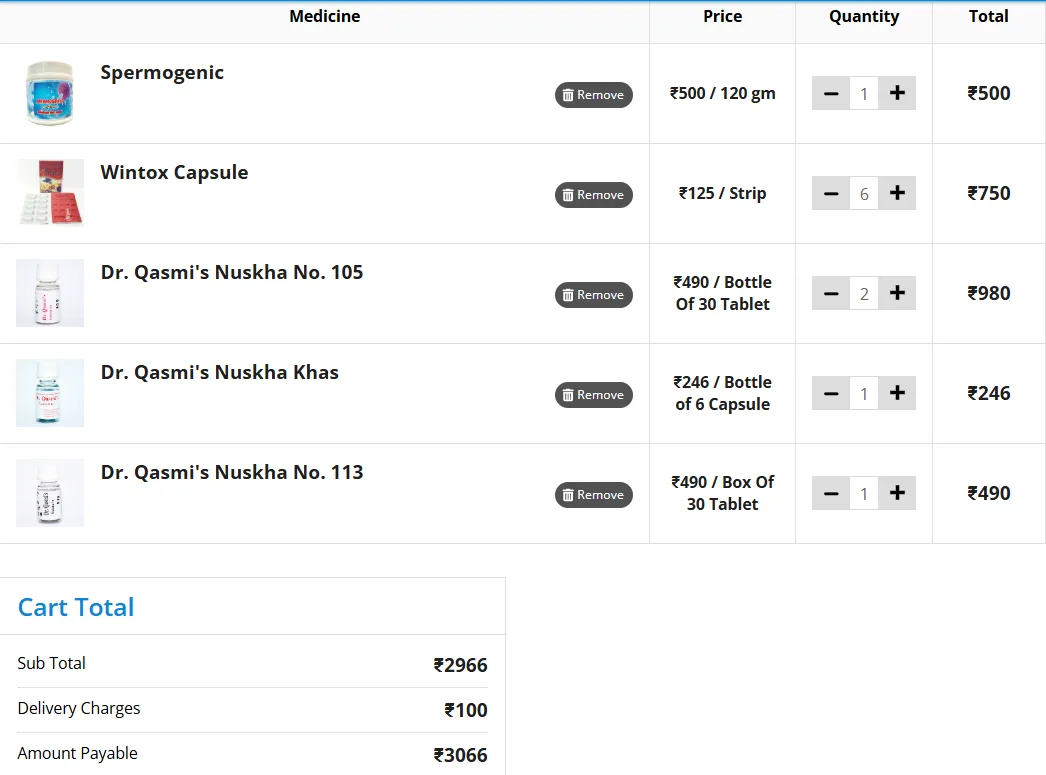Click minus icon for Wintox Capsule
The image size is (1046, 775).
pos(831,193)
